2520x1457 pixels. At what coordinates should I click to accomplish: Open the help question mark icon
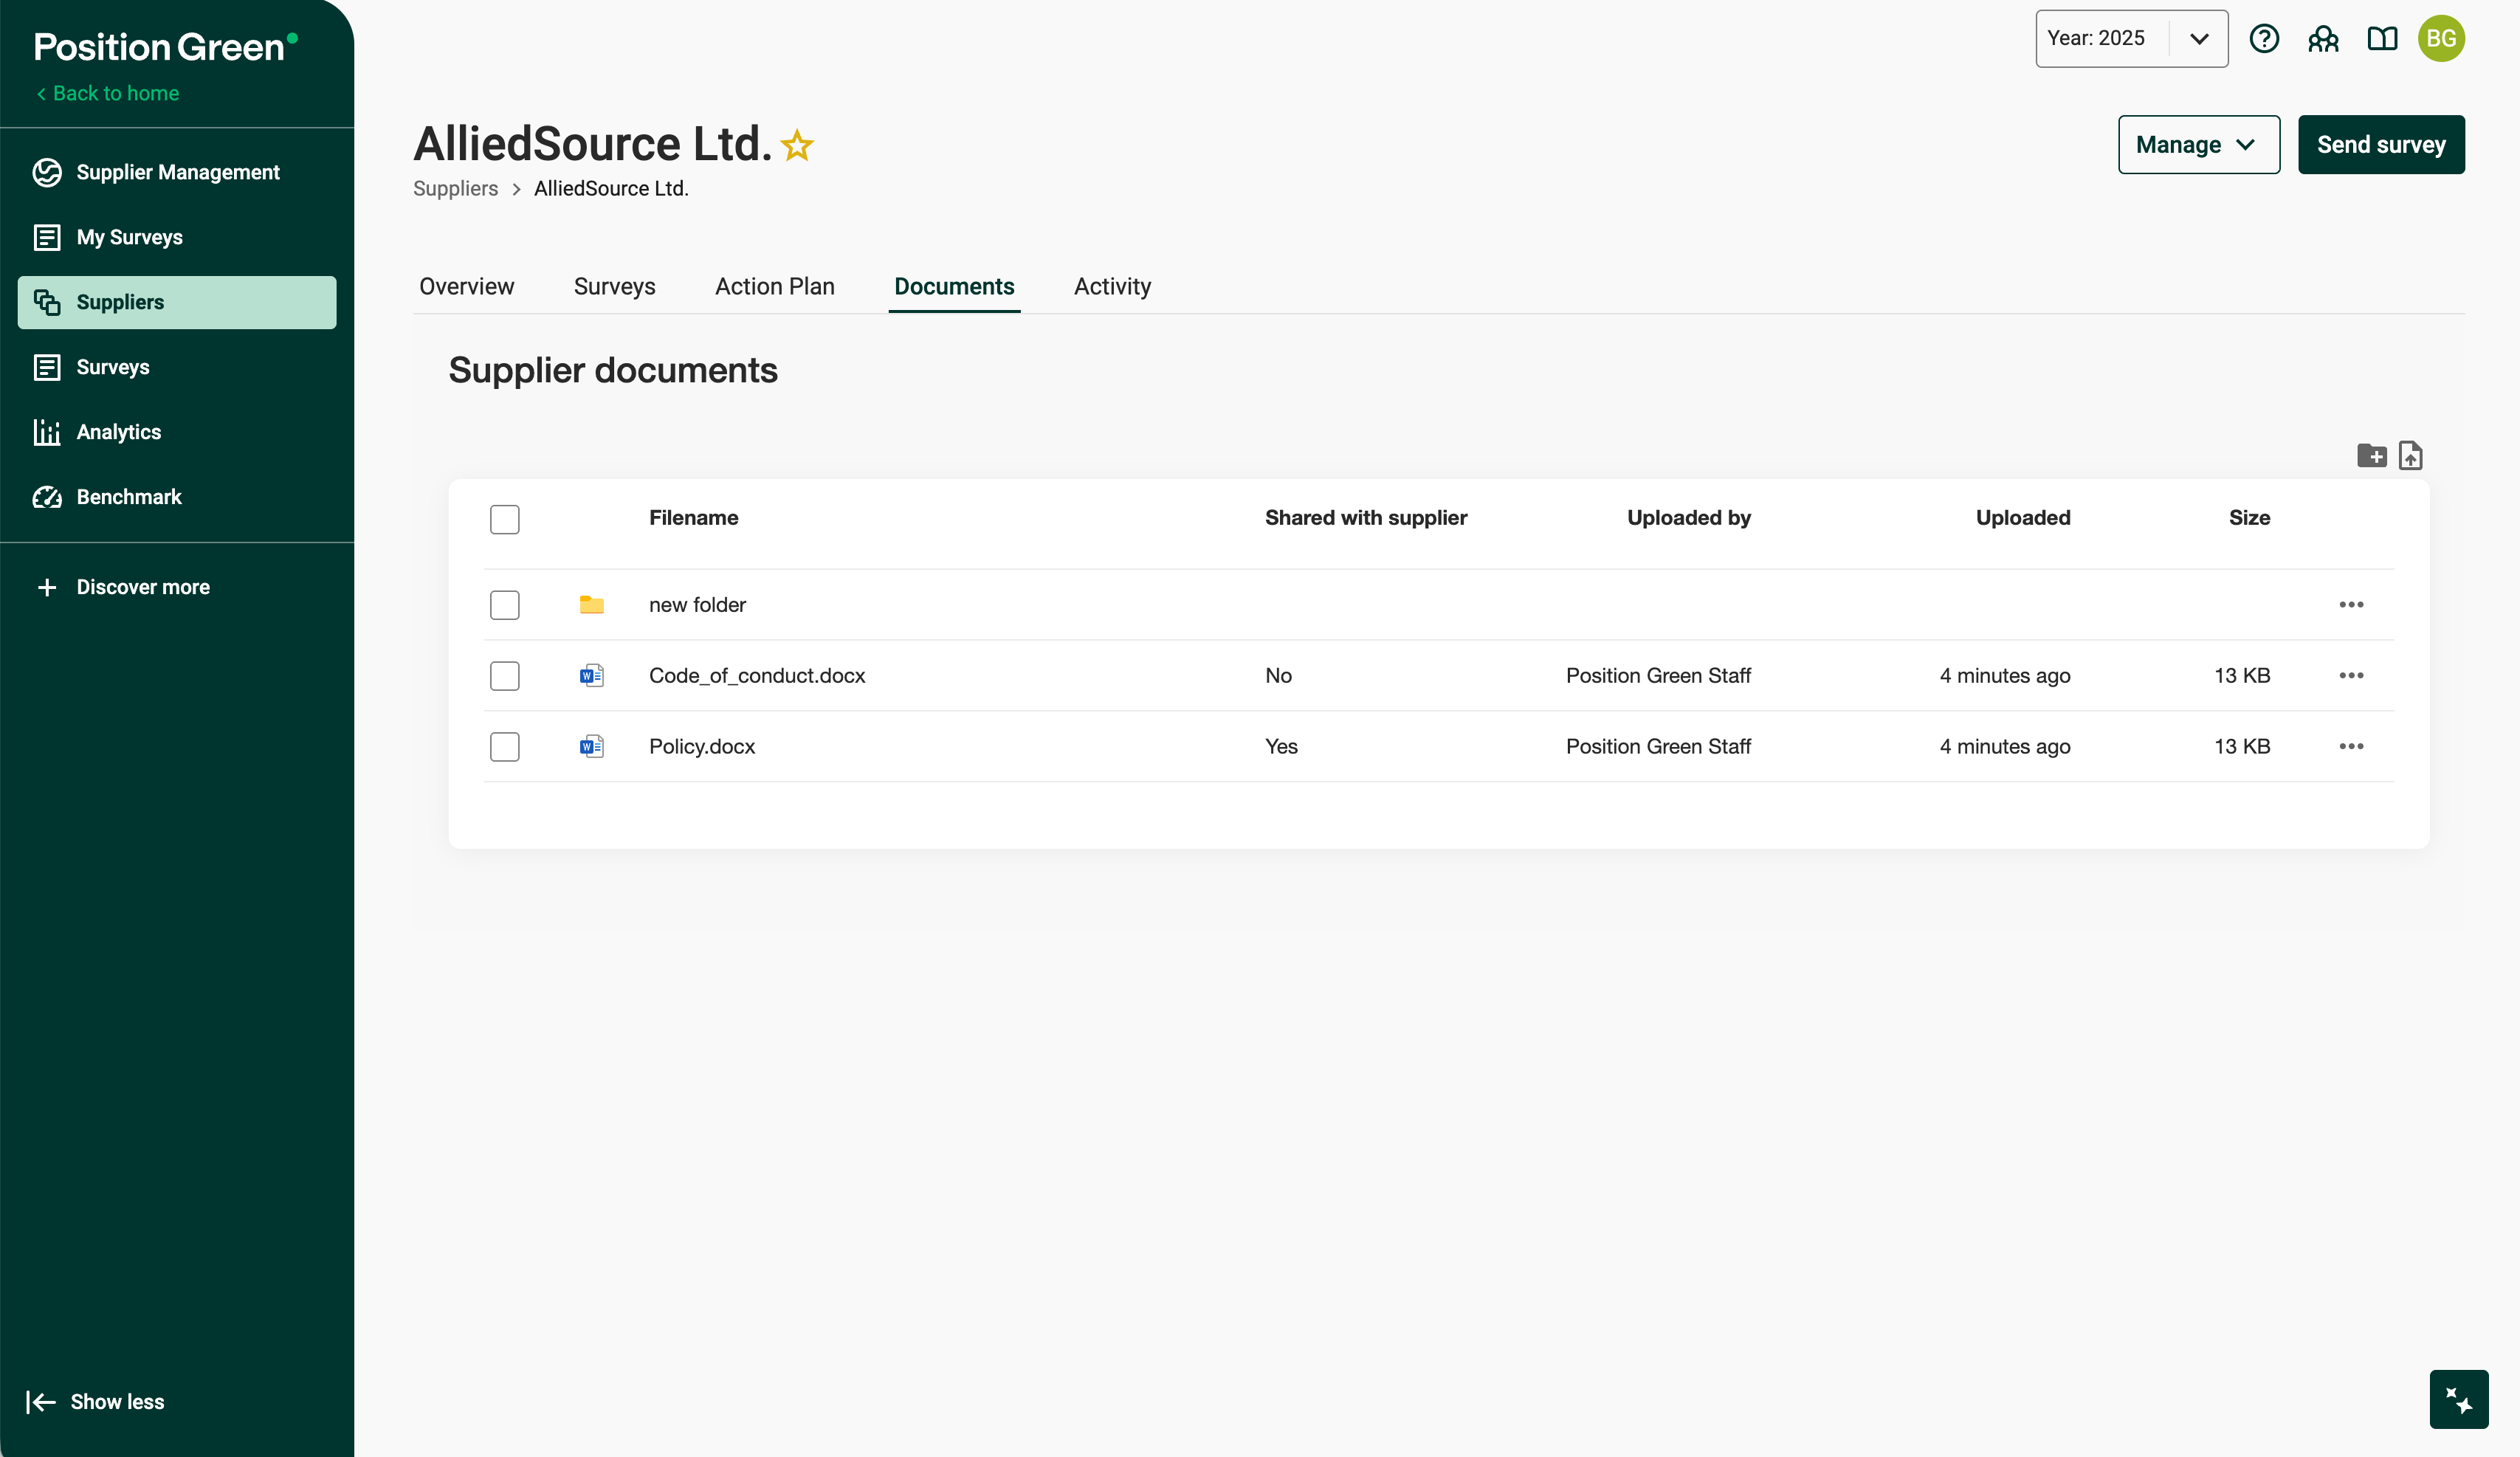[x=2264, y=39]
